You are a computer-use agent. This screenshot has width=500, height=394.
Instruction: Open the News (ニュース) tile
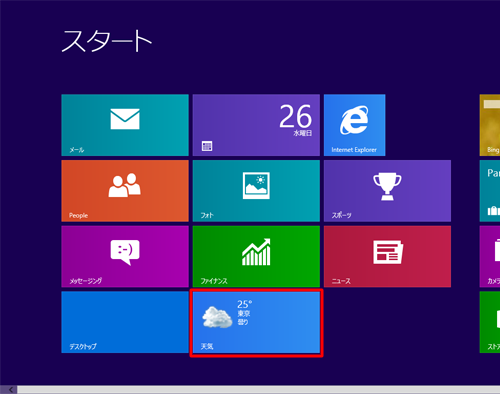(x=387, y=256)
